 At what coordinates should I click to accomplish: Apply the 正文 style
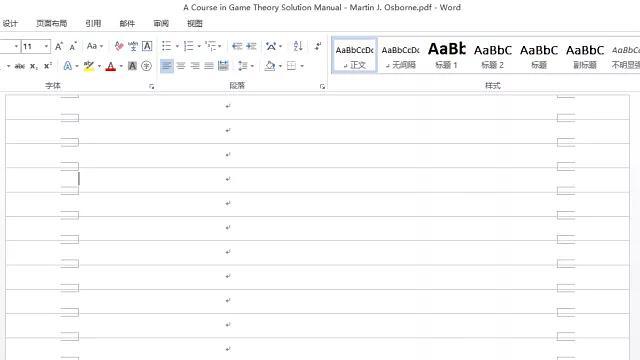tap(354, 55)
